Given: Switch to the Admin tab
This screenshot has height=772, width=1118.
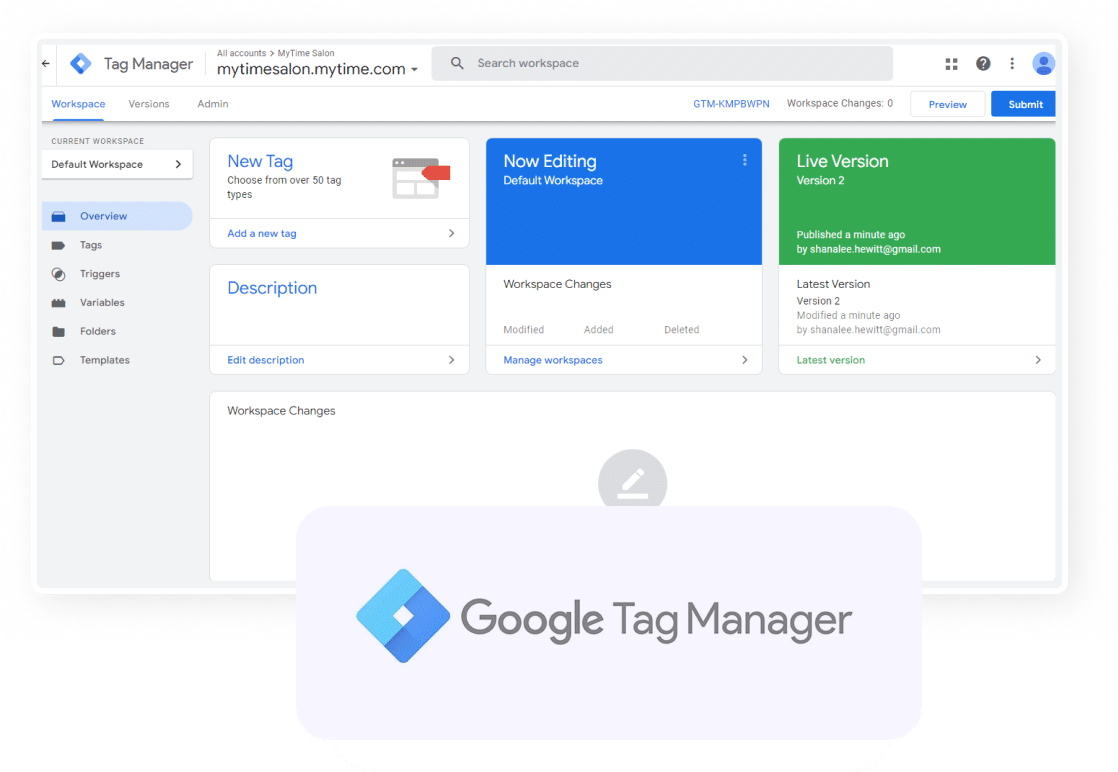Looking at the screenshot, I should [212, 104].
